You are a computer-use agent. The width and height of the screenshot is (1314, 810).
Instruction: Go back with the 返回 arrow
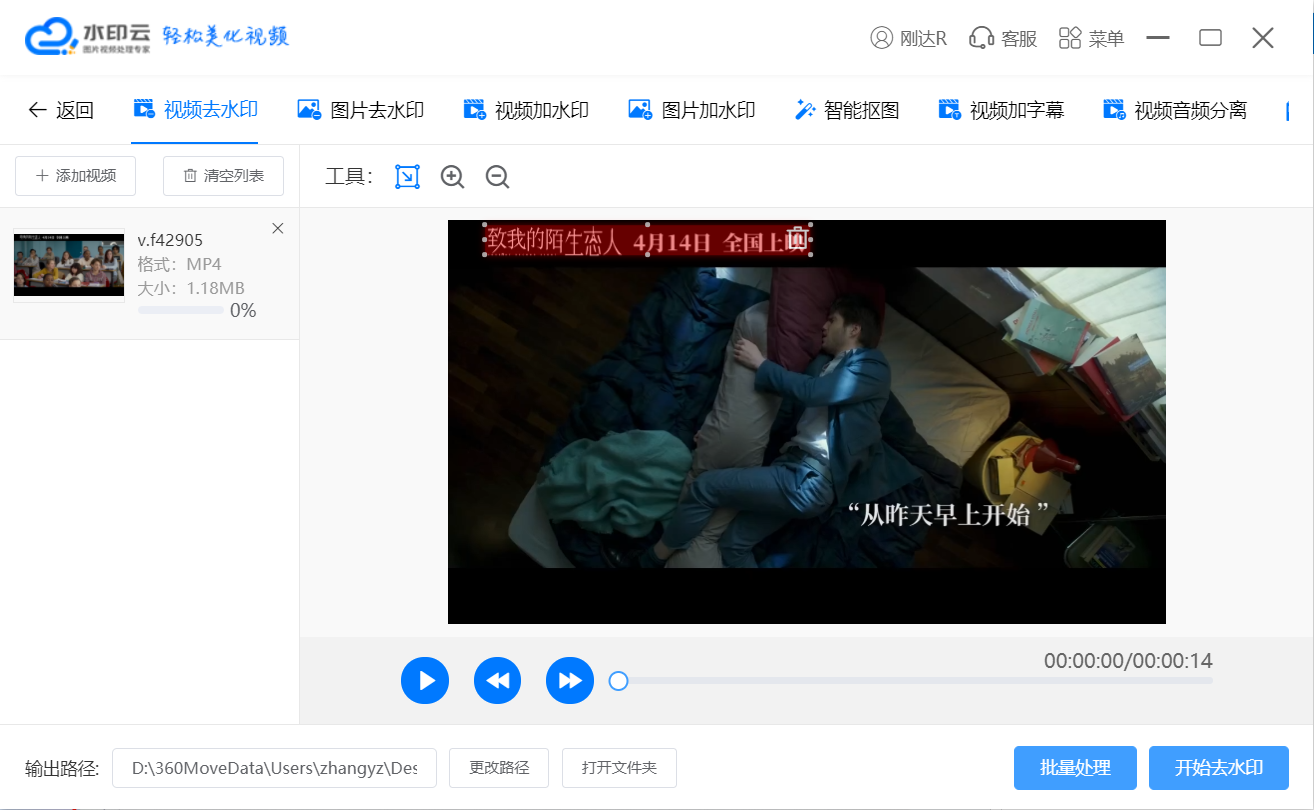coord(60,110)
